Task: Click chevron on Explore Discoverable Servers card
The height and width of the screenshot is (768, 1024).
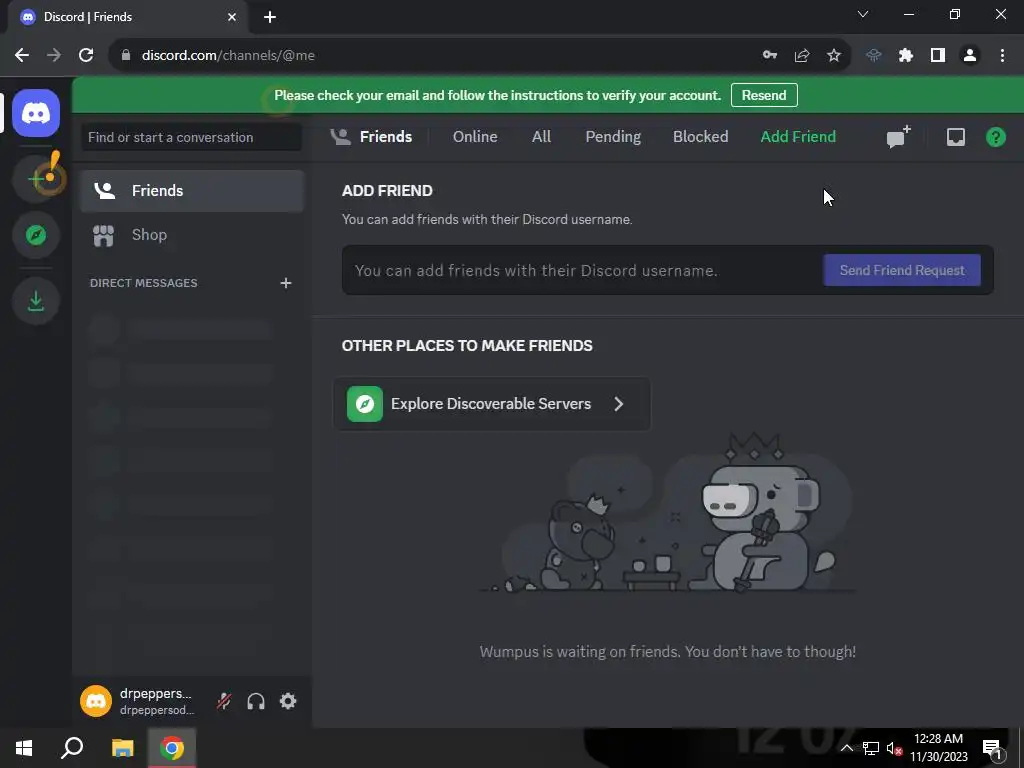Action: tap(618, 404)
